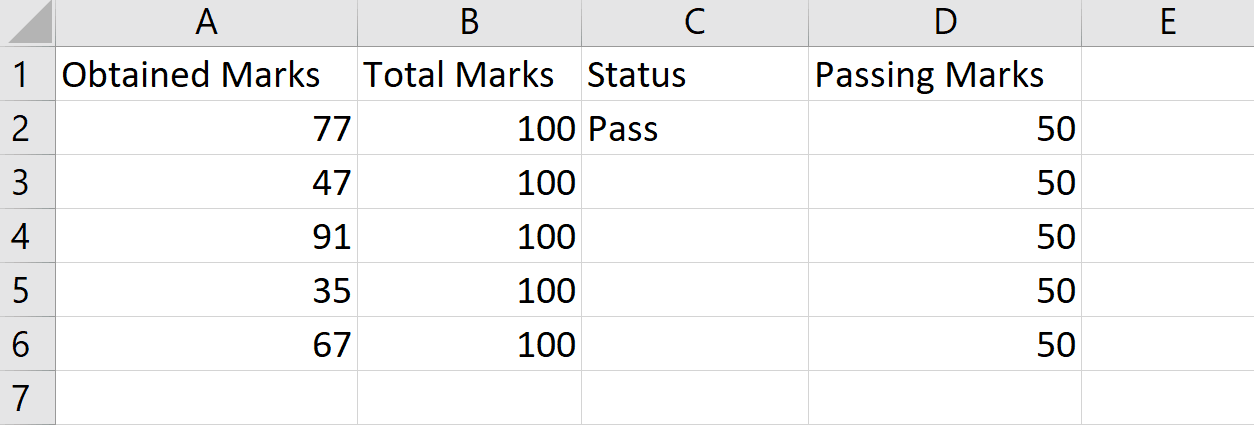
Task: Click the Passing Marks header cell
Action: tap(945, 74)
